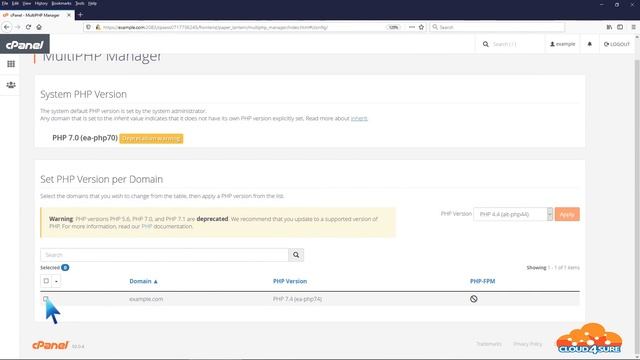Sort table by PHP Version column header
This screenshot has width=640, height=360.
point(290,281)
